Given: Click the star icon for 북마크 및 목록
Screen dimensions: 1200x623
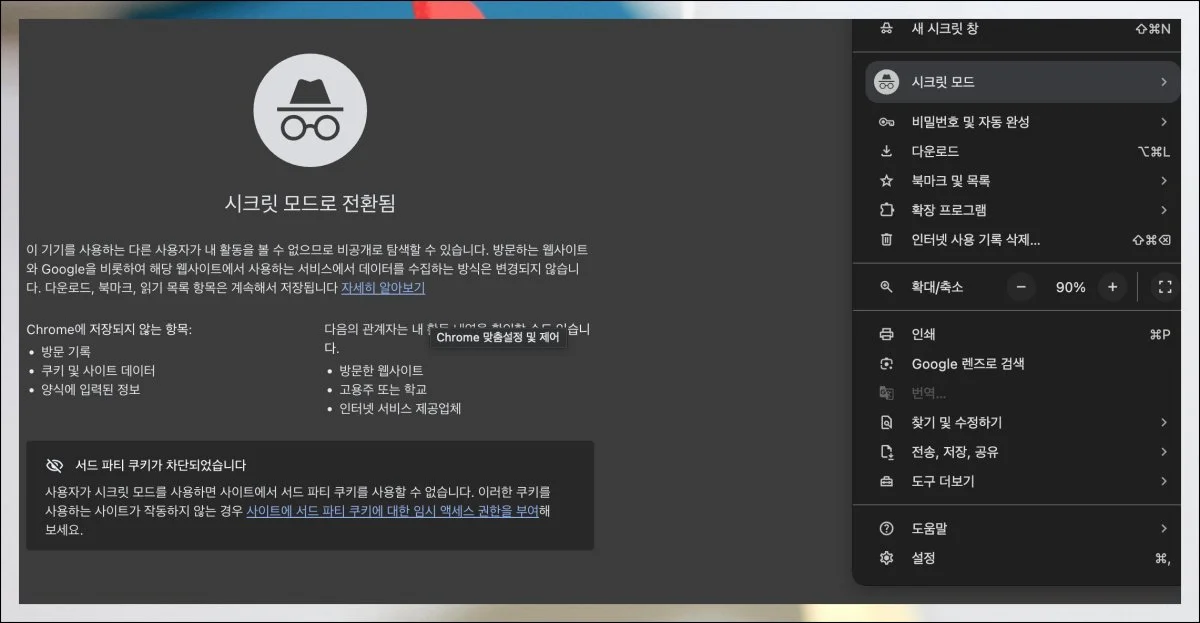Looking at the screenshot, I should tap(886, 181).
